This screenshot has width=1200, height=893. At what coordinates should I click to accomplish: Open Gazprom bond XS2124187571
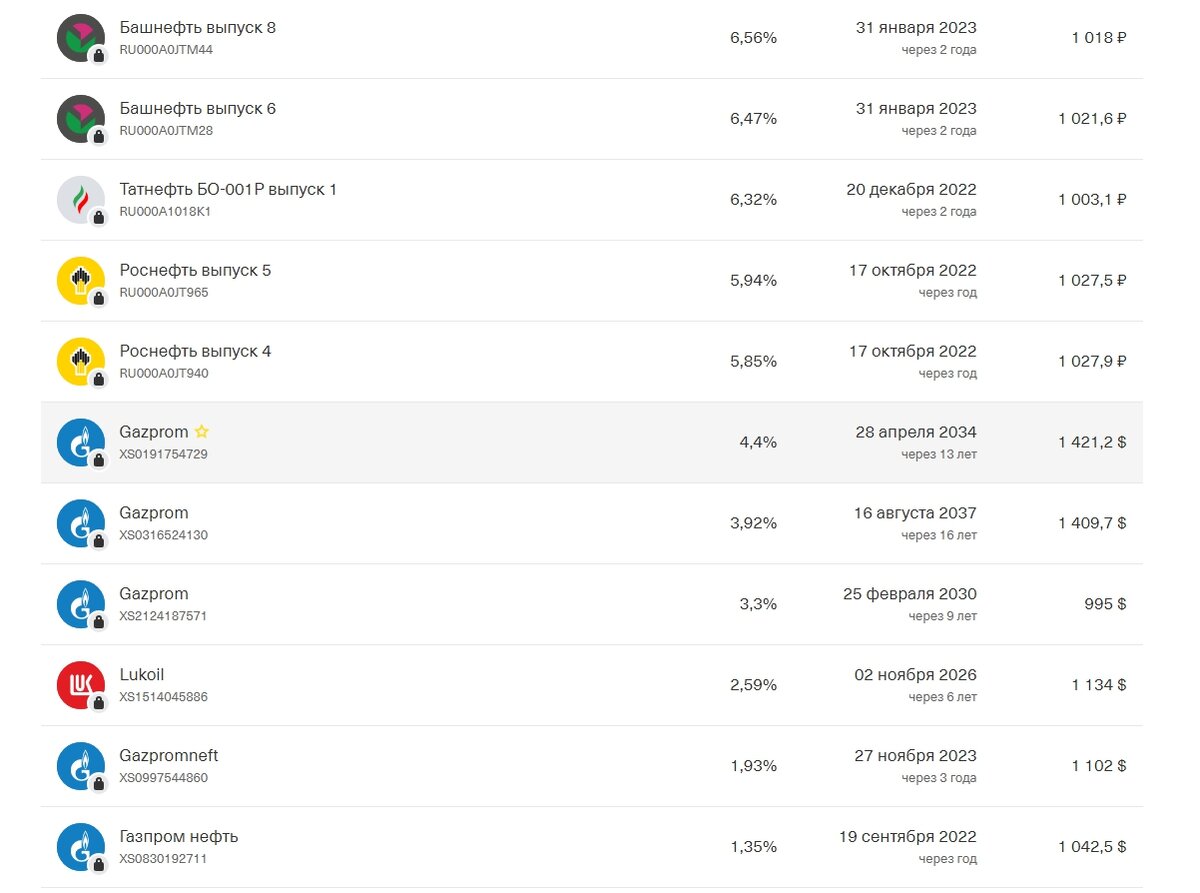(x=592, y=604)
